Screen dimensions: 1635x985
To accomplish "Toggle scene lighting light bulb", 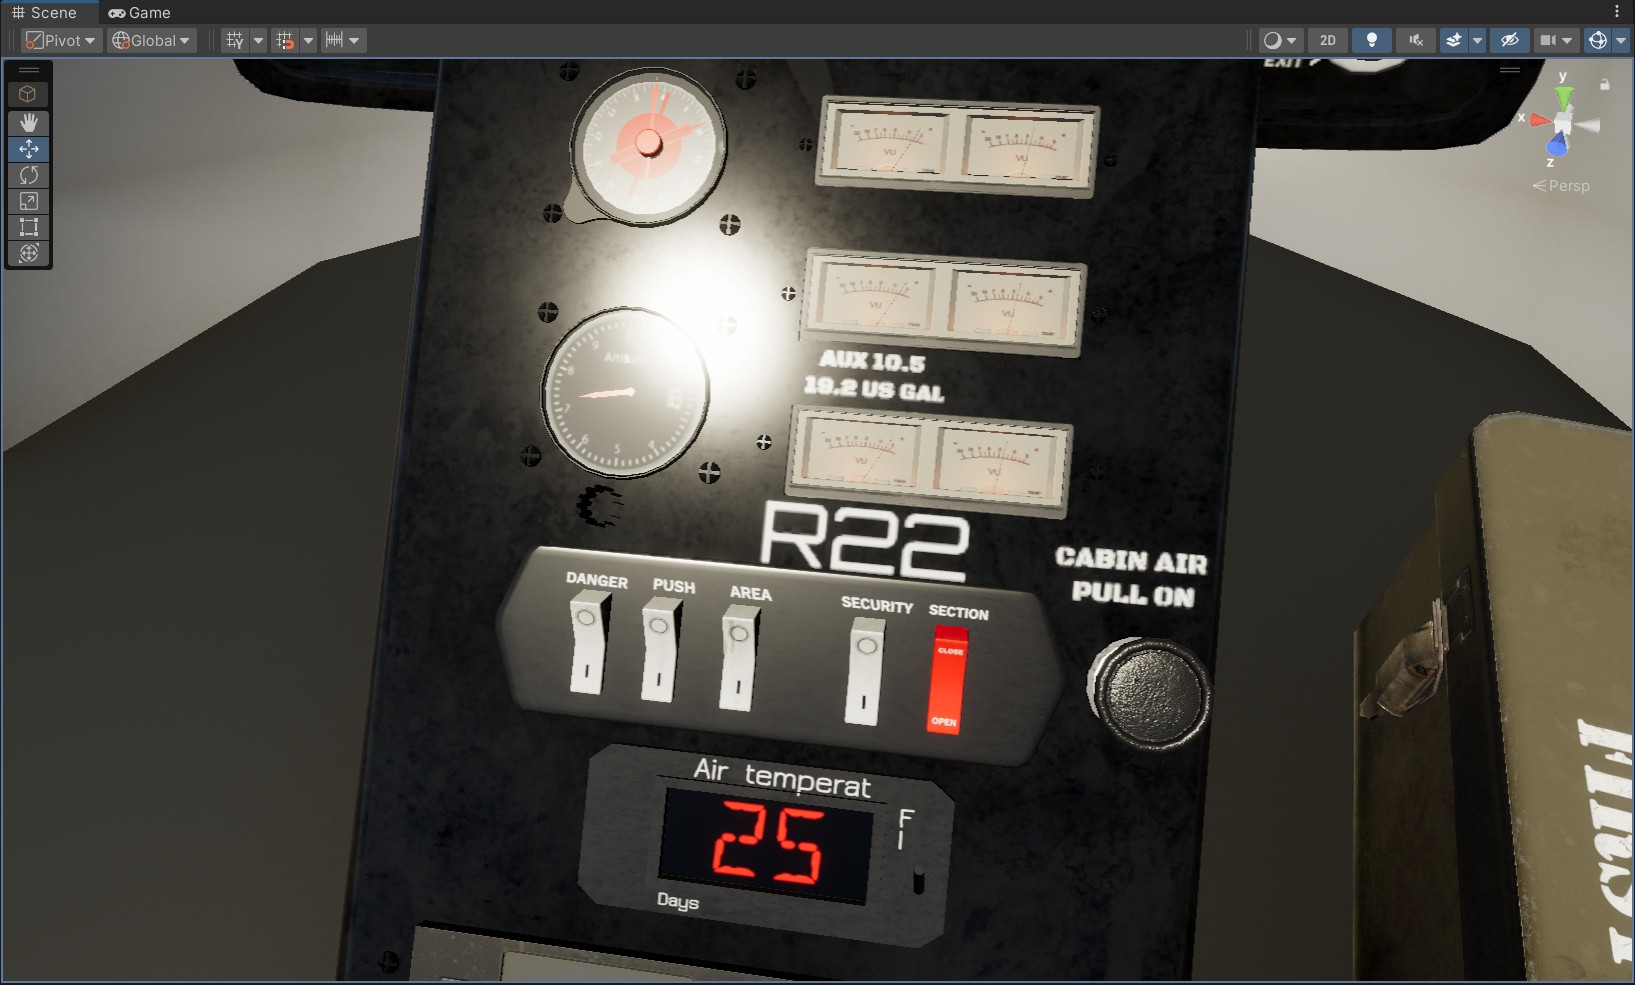I will [1372, 40].
